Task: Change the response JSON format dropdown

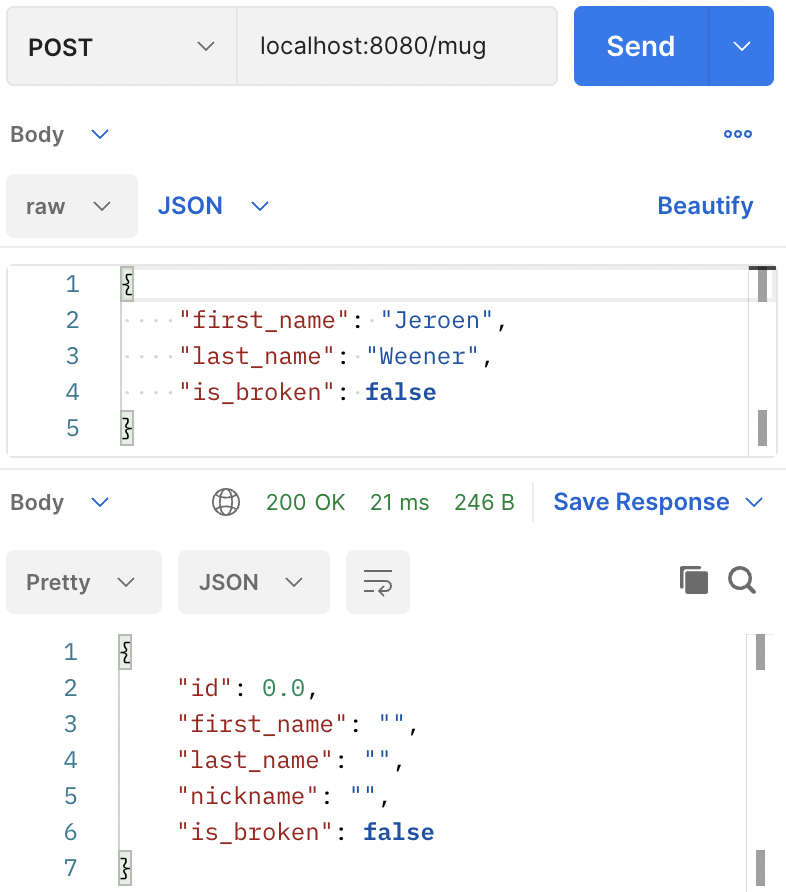Action: coord(254,582)
